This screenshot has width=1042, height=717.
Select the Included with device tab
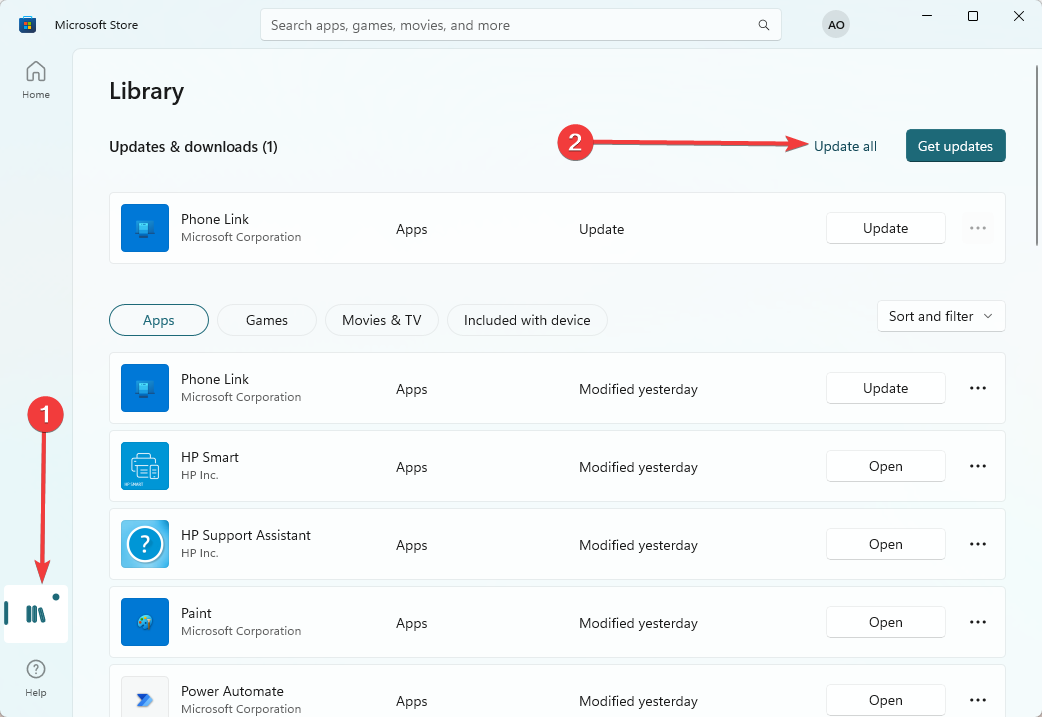click(527, 320)
